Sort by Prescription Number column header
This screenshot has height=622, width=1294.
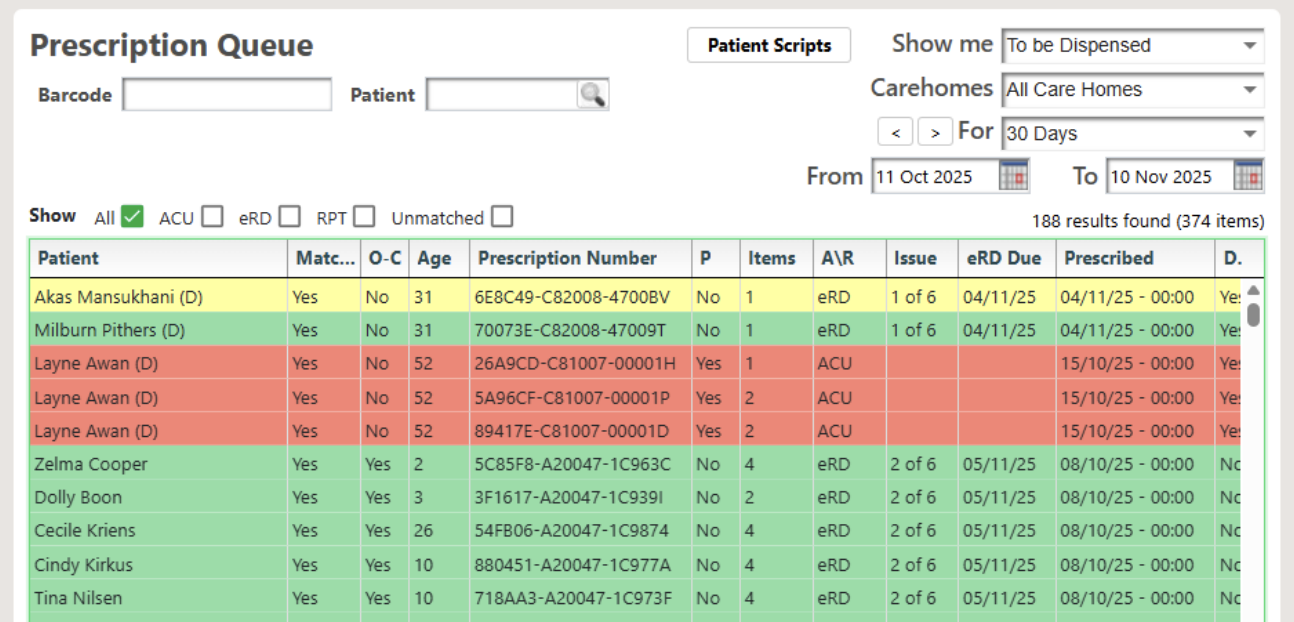tap(567, 258)
